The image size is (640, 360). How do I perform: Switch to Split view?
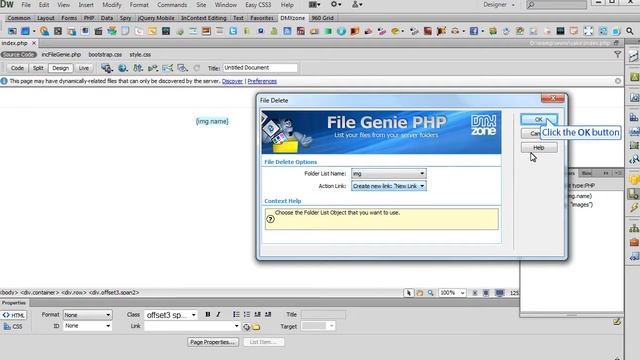click(x=38, y=68)
